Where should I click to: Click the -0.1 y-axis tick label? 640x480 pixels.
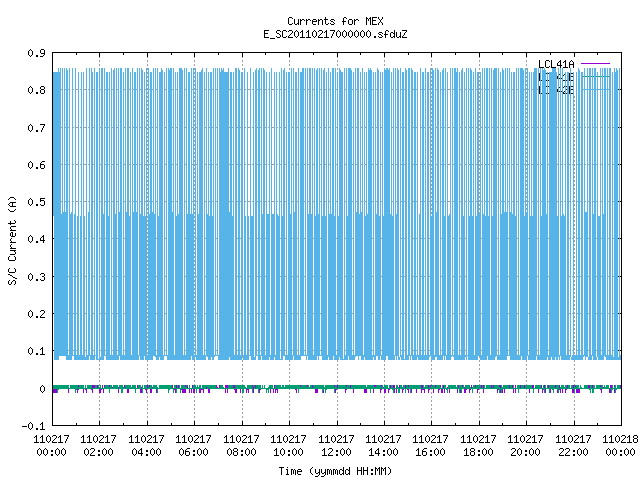[x=33, y=426]
